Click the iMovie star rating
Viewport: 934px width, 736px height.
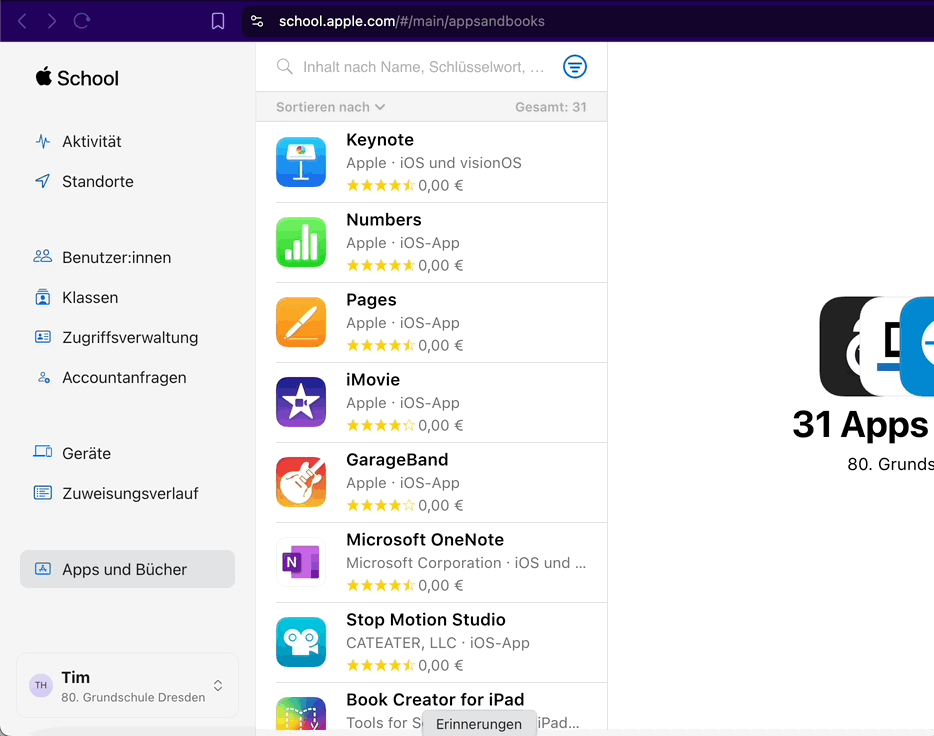pyautogui.click(x=380, y=426)
